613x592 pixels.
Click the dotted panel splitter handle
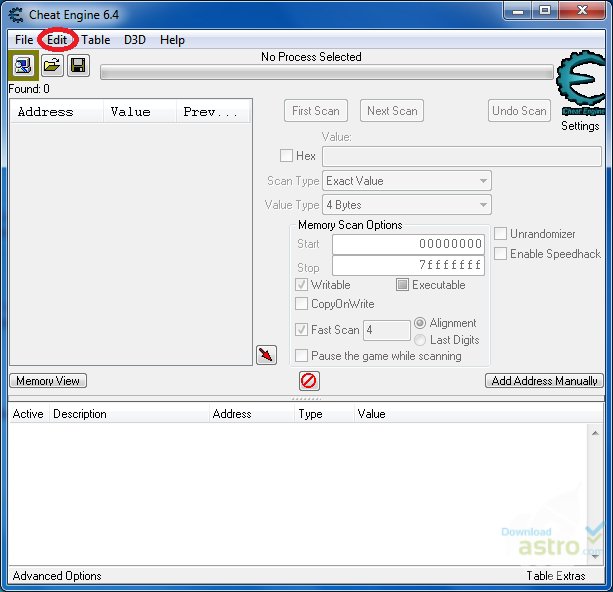(x=306, y=399)
